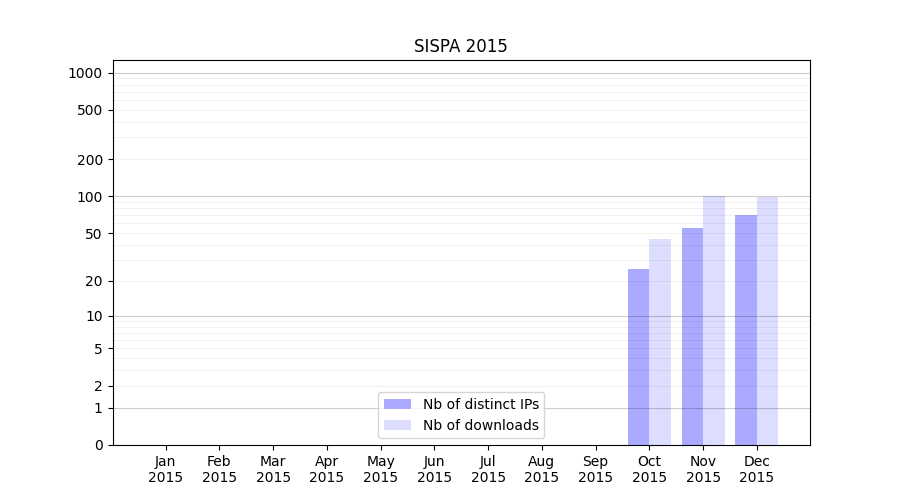Image resolution: width=900 pixels, height=500 pixels.
Task: Click the dark blue distinct IPs legend swatch
Action: tap(397, 404)
